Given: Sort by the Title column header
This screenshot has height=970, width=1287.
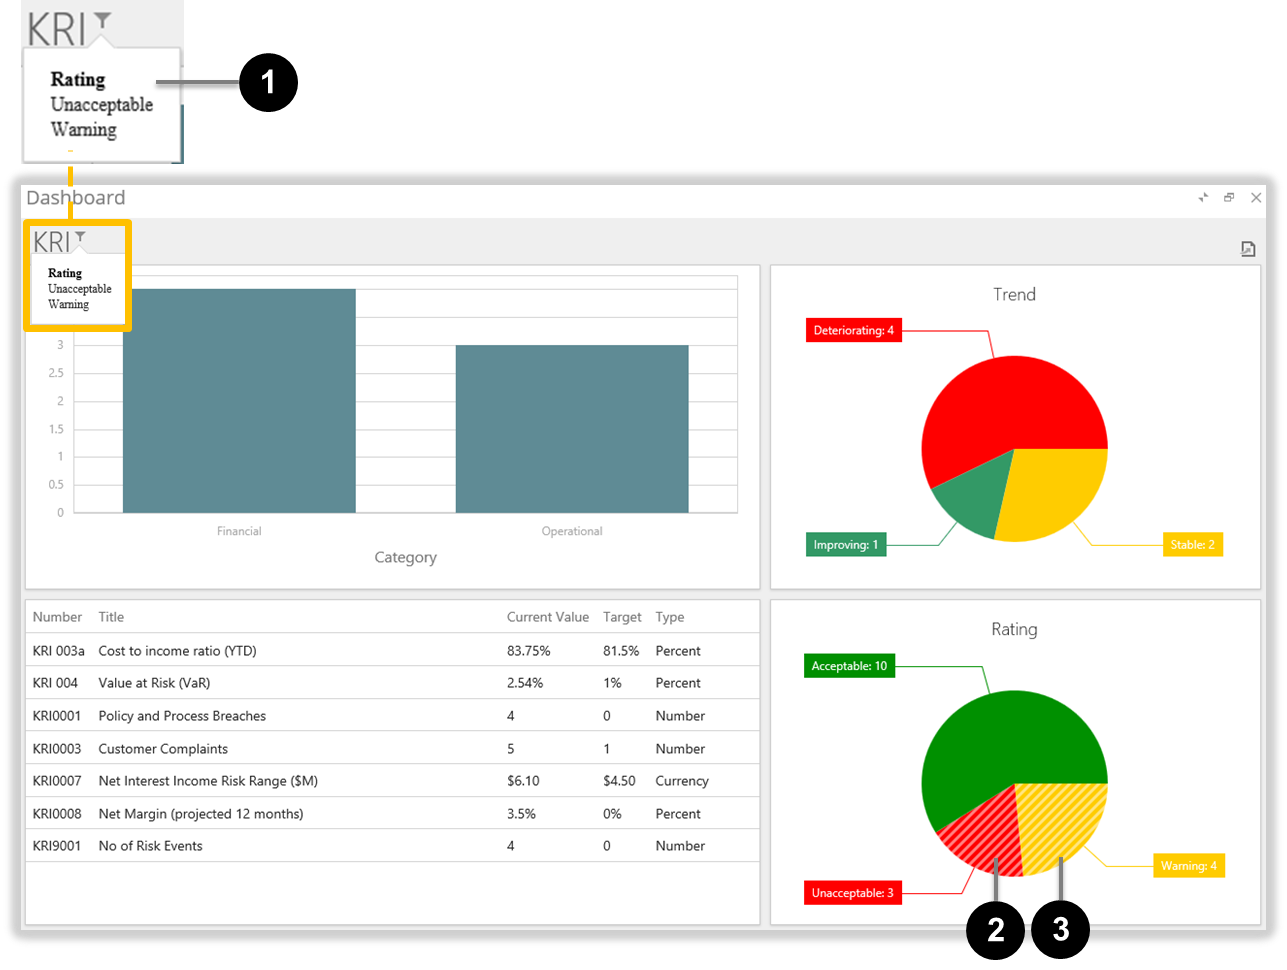Looking at the screenshot, I should tap(111, 617).
